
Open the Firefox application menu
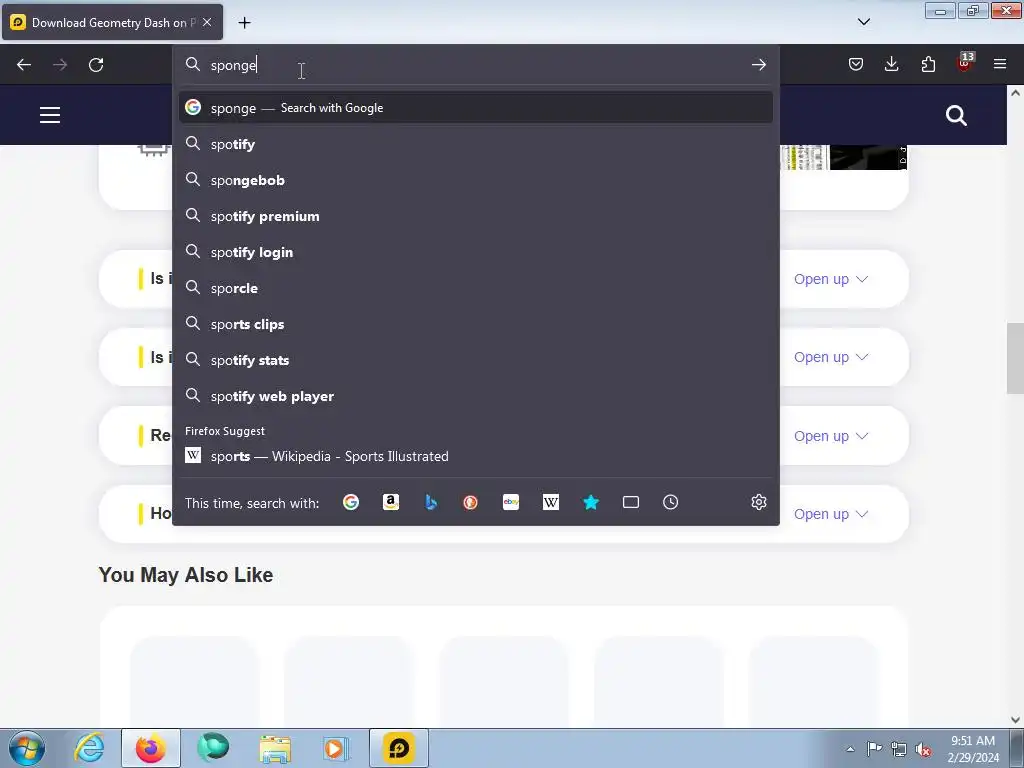pos(1000,64)
